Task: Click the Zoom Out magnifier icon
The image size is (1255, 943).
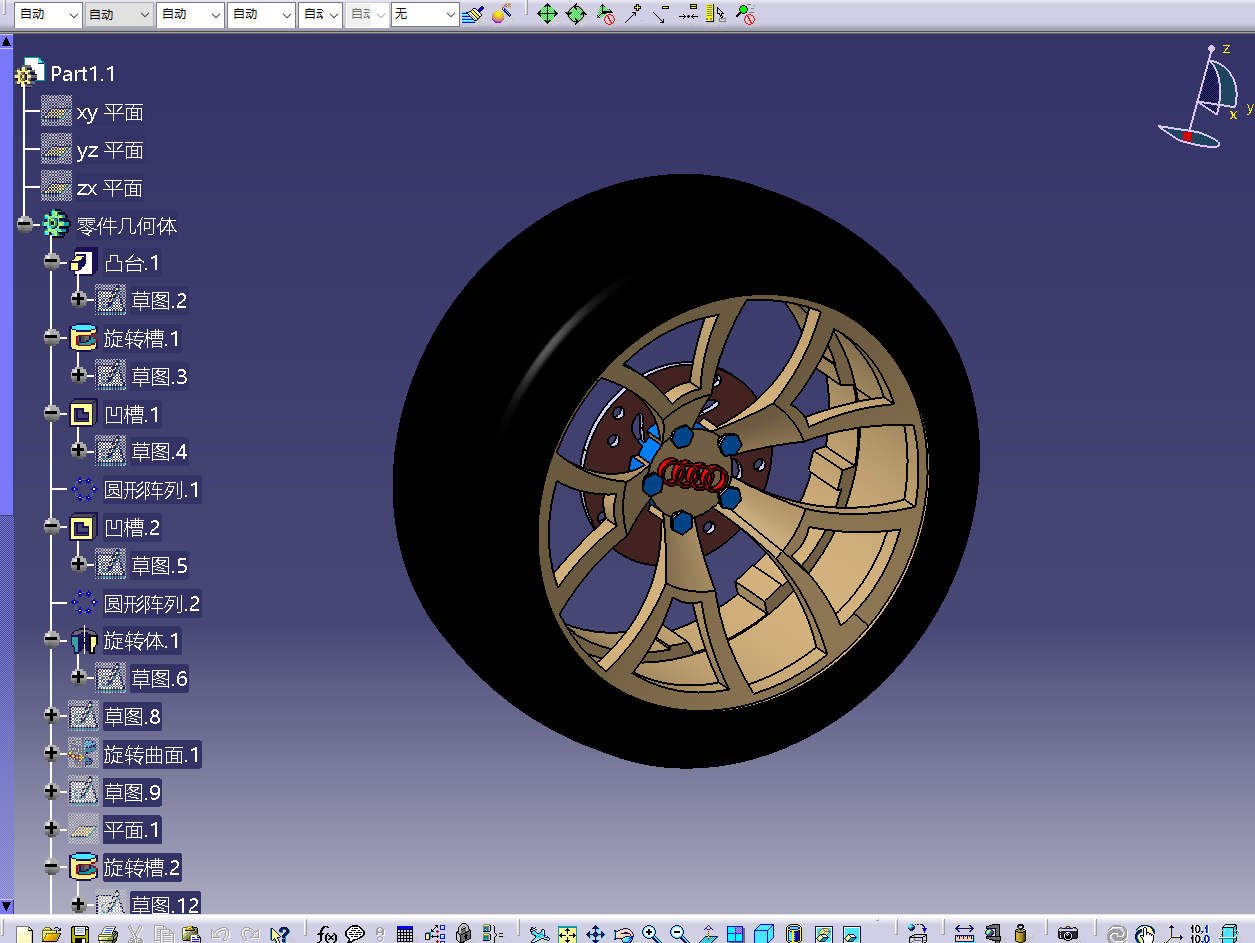Action: 680,934
